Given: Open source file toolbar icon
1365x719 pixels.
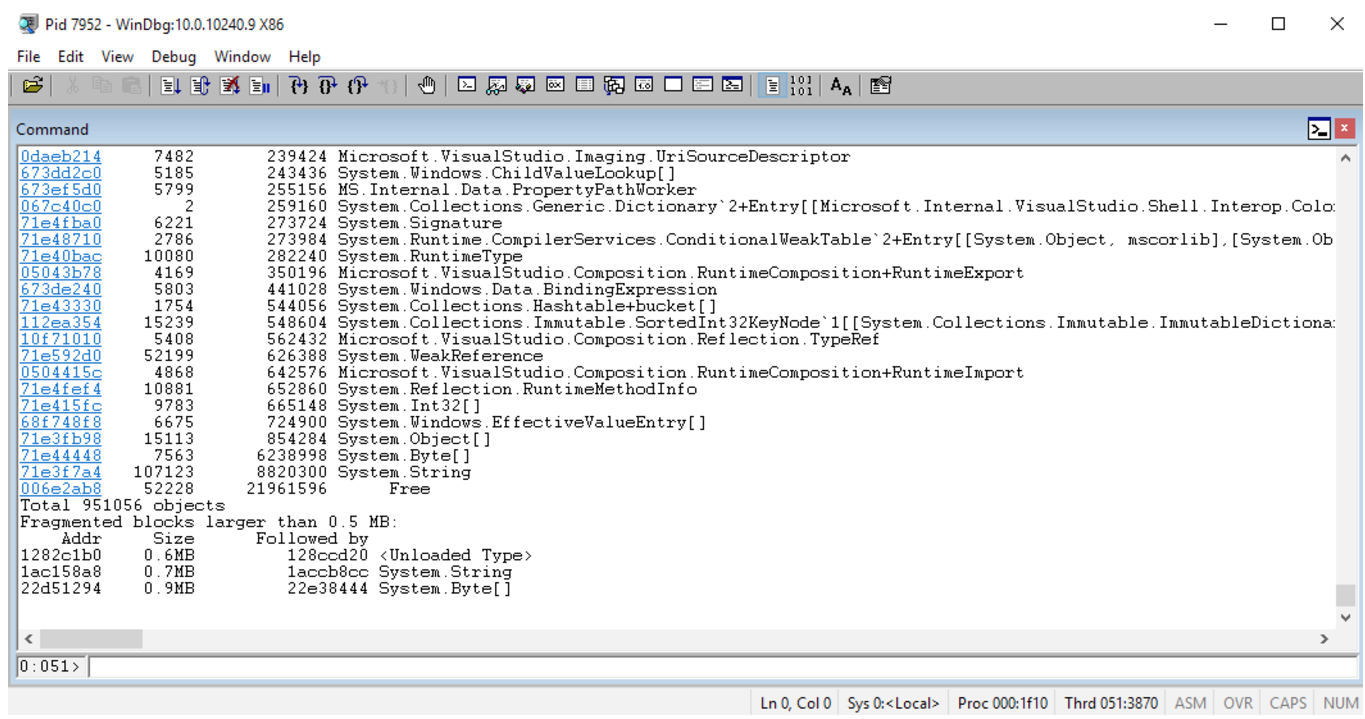Looking at the screenshot, I should pos(32,86).
